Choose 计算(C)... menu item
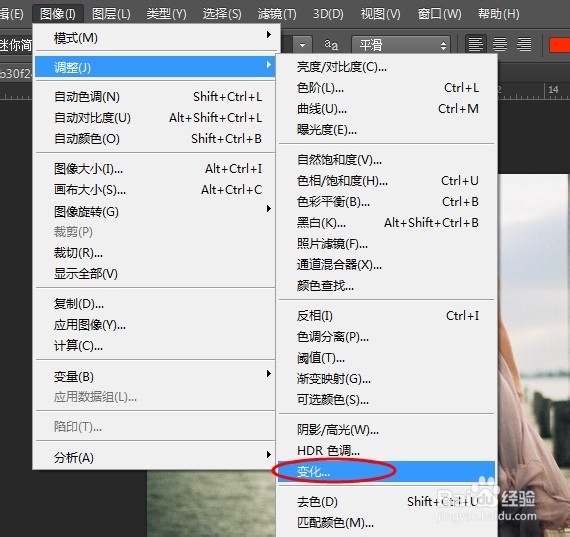 (155, 346)
